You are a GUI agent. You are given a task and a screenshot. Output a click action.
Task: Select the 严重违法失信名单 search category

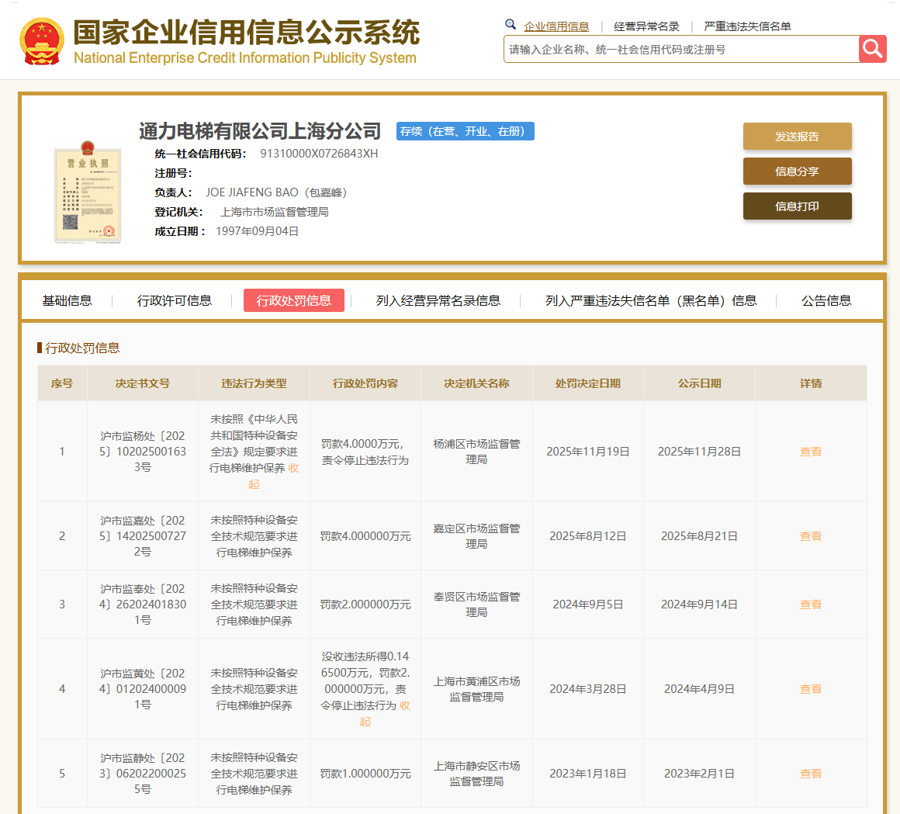[x=747, y=26]
